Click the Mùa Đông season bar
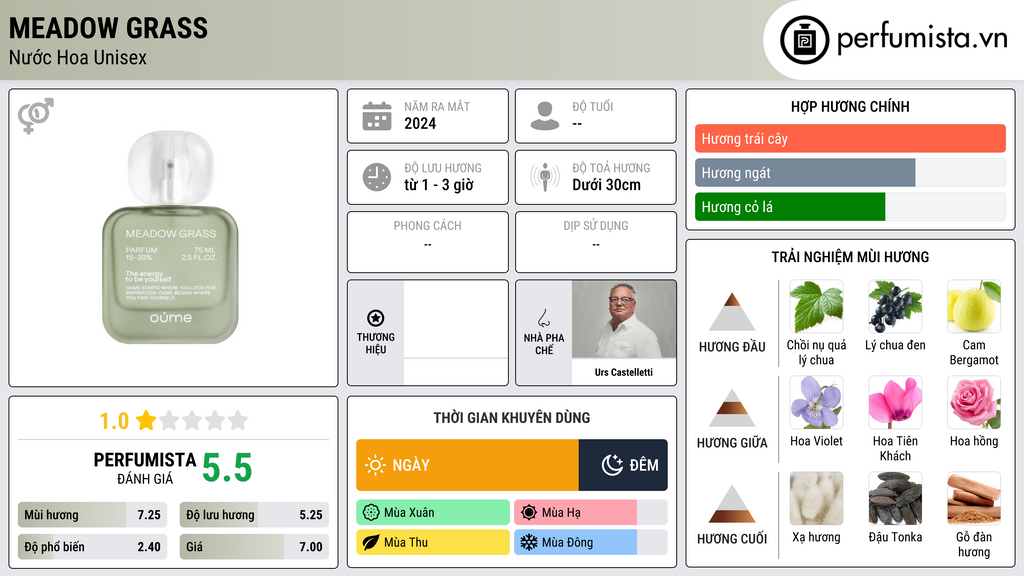The image size is (1024, 576). [x=590, y=542]
